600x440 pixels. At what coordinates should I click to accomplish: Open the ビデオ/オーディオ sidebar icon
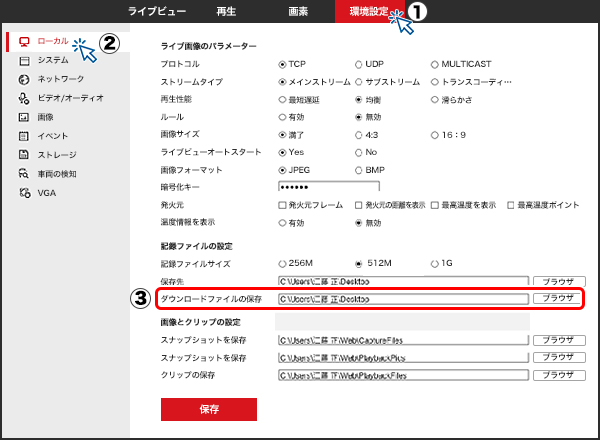coord(24,98)
